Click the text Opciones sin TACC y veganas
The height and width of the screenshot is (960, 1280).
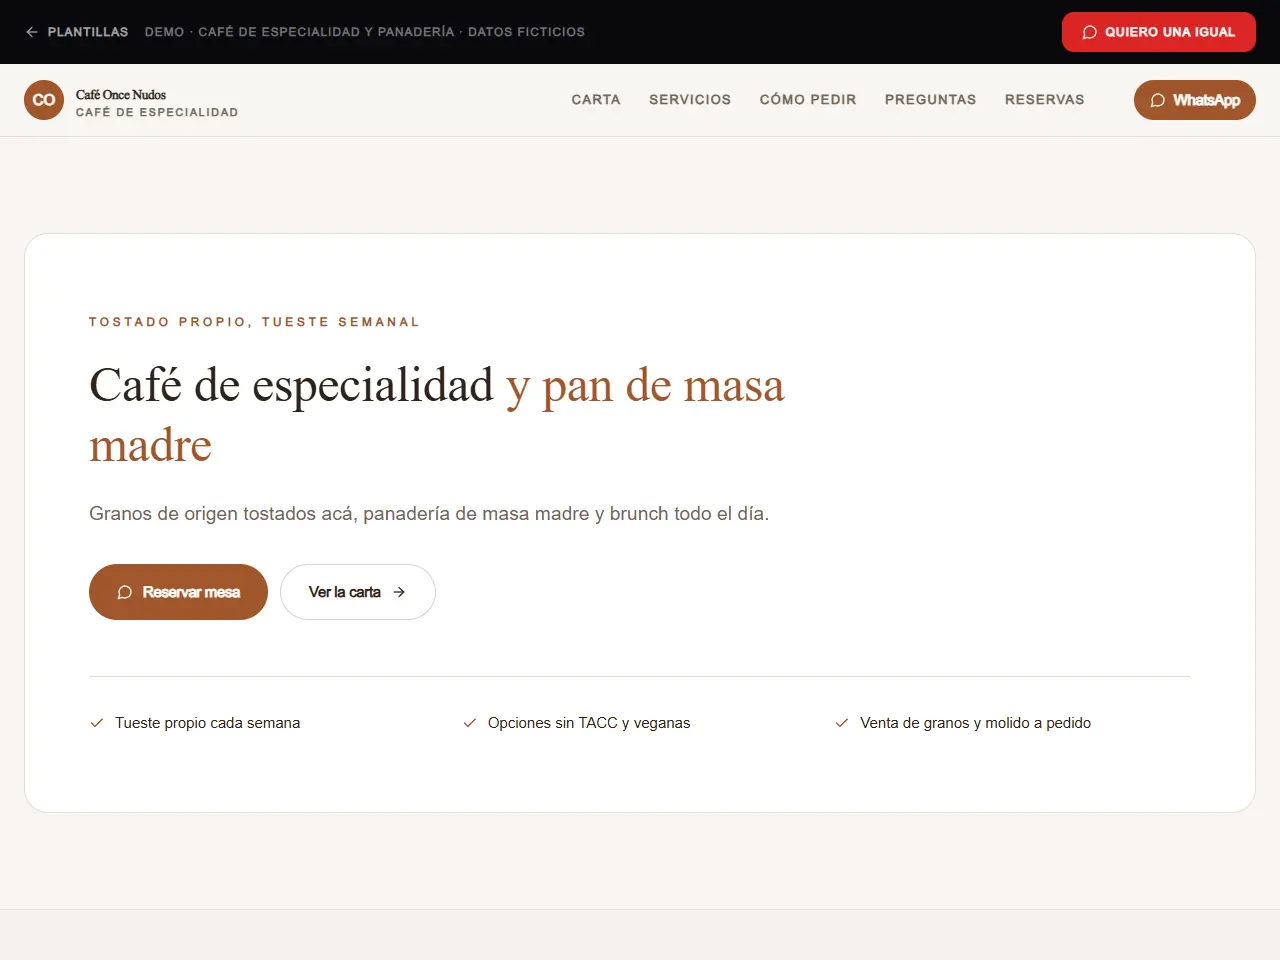coord(589,723)
